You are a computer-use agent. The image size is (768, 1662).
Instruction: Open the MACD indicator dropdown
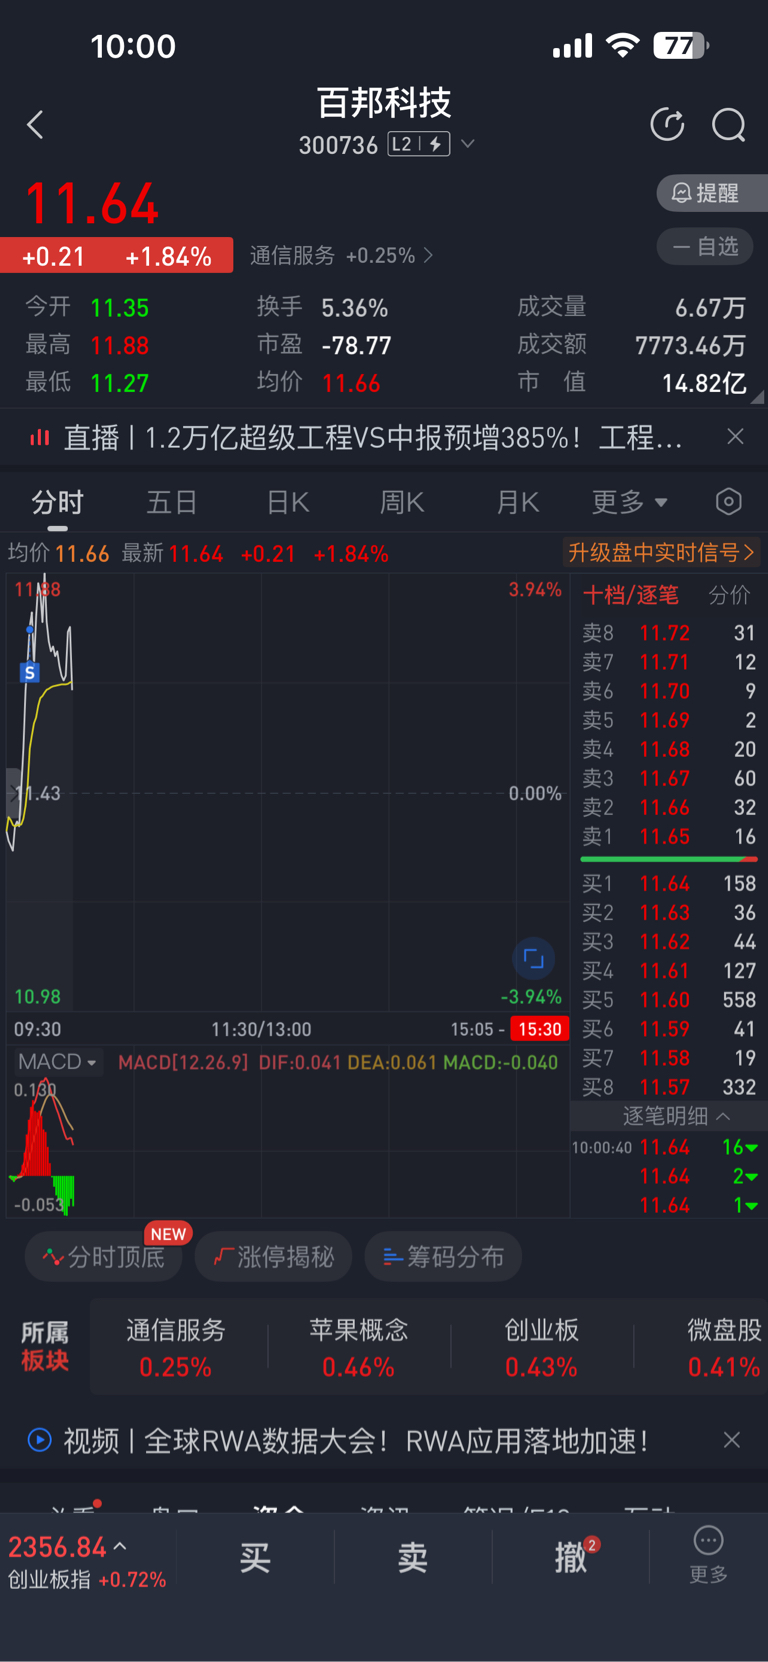[x=57, y=1062]
